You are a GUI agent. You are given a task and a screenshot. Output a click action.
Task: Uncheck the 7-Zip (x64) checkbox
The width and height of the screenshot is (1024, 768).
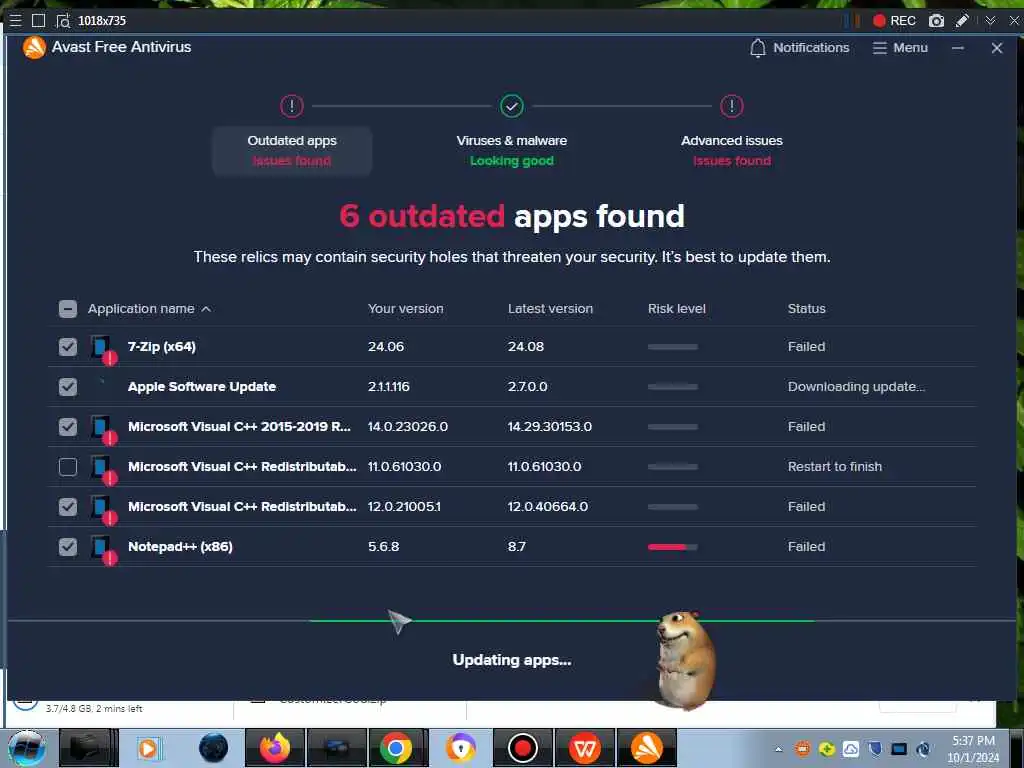pos(68,347)
